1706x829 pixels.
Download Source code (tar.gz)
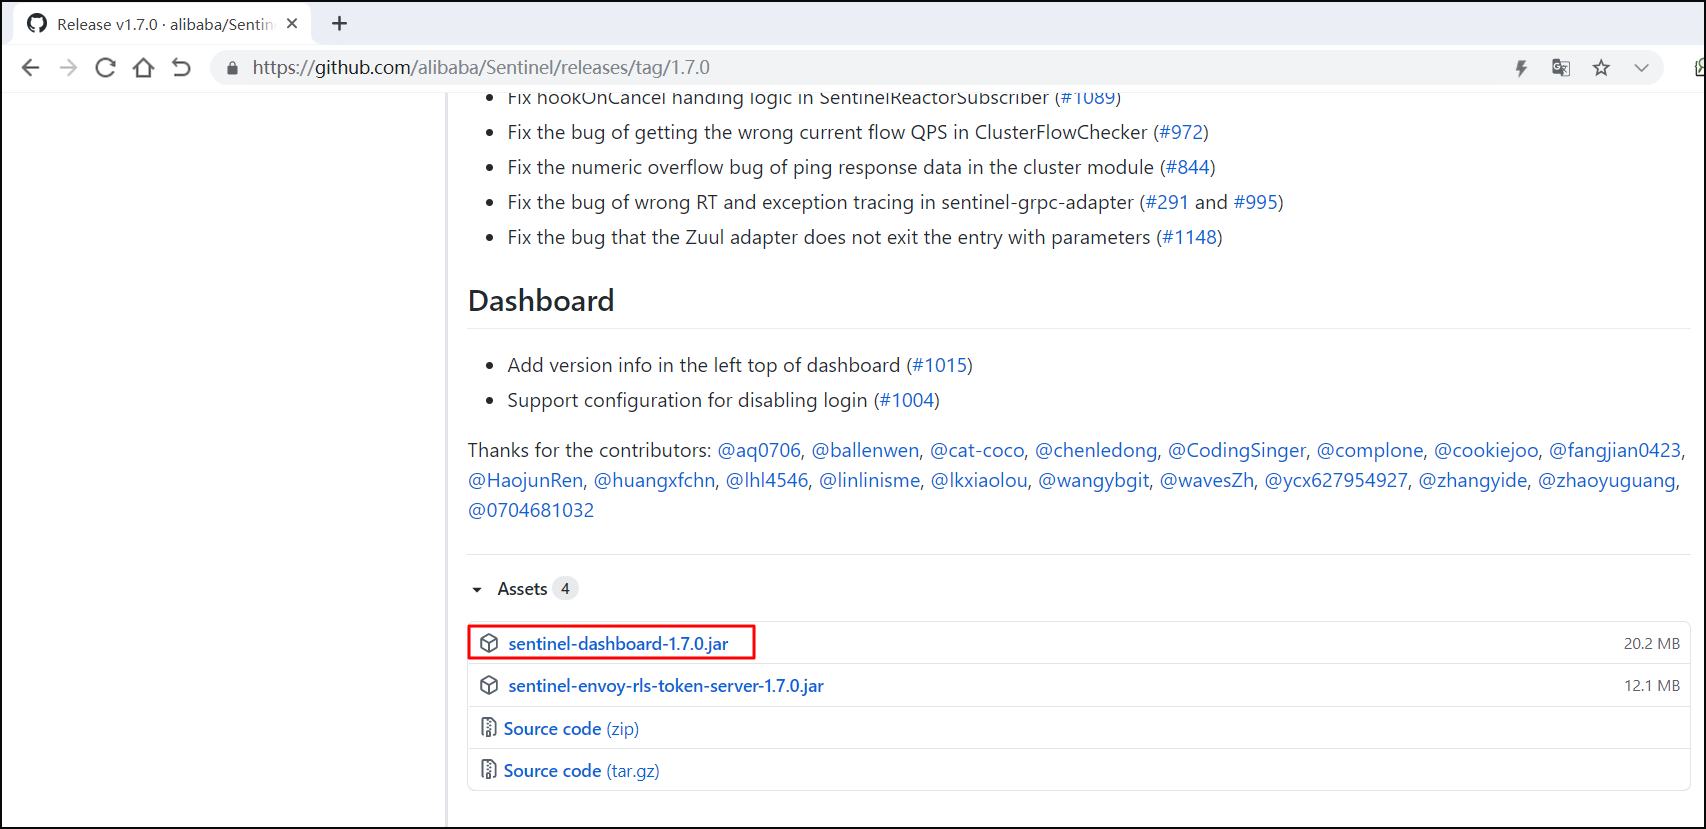point(582,771)
